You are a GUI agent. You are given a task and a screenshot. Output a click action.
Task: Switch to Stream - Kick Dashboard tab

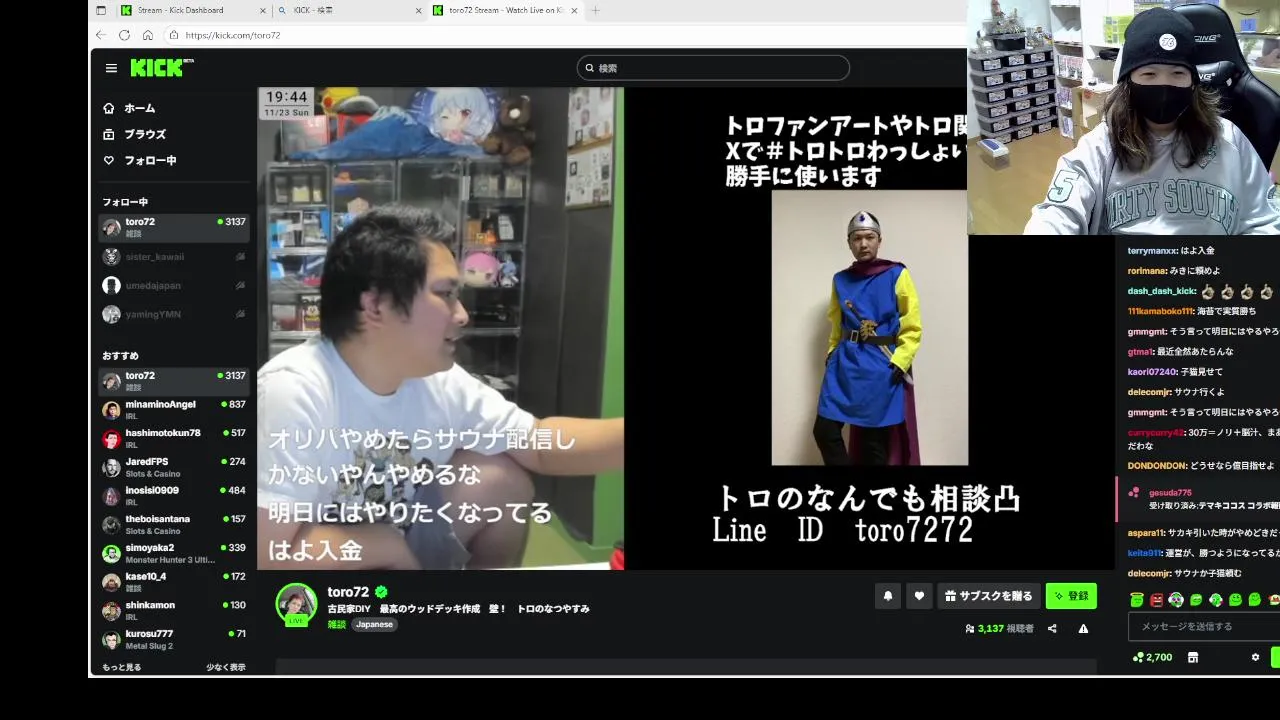point(193,10)
